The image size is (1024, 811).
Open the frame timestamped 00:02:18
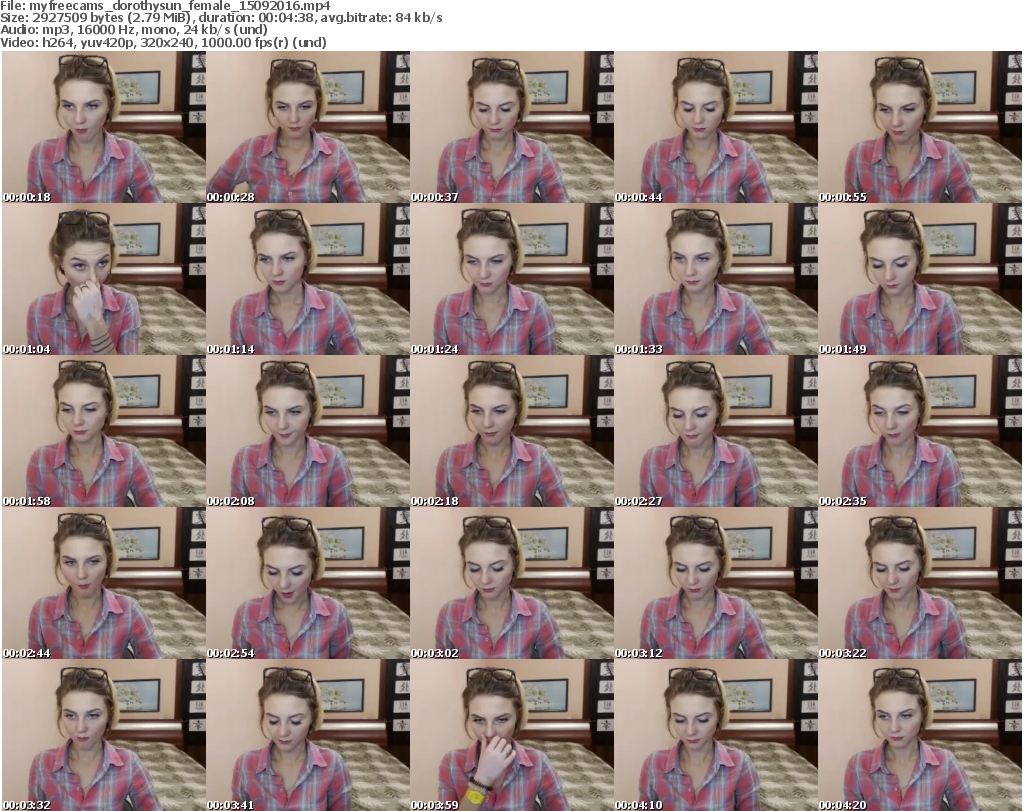coord(511,431)
